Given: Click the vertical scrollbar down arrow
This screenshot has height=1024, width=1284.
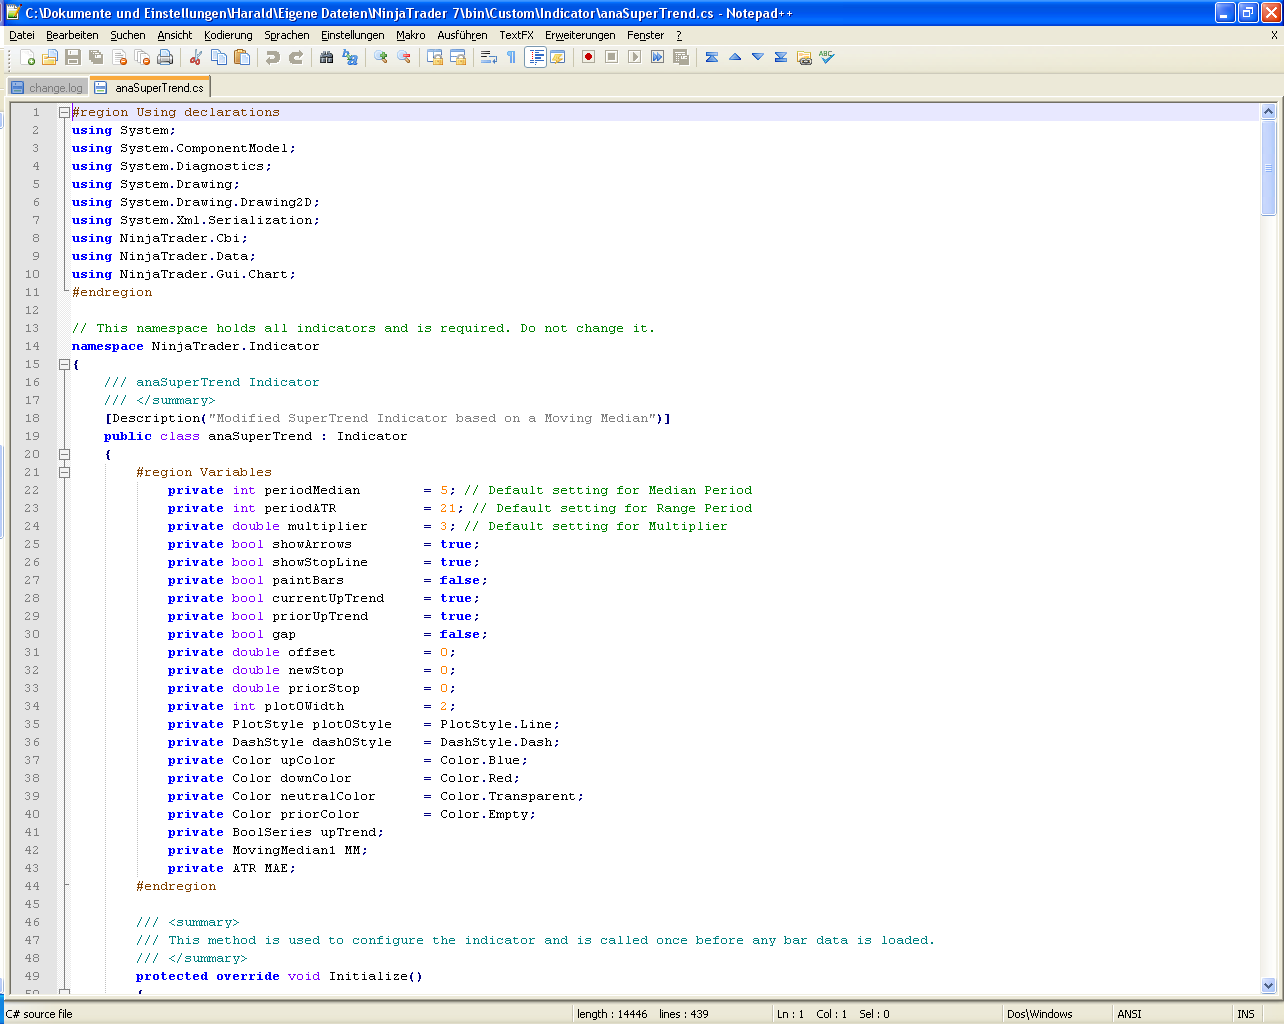Looking at the screenshot, I should coord(1269,985).
